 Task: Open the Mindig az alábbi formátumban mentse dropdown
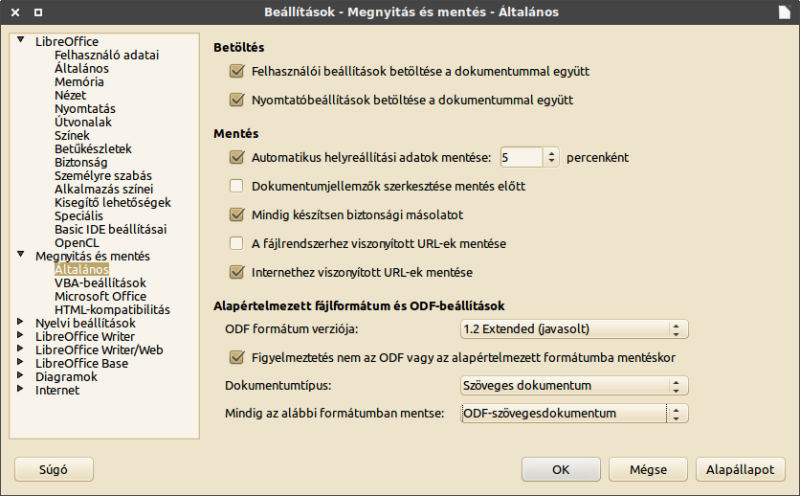pos(574,413)
